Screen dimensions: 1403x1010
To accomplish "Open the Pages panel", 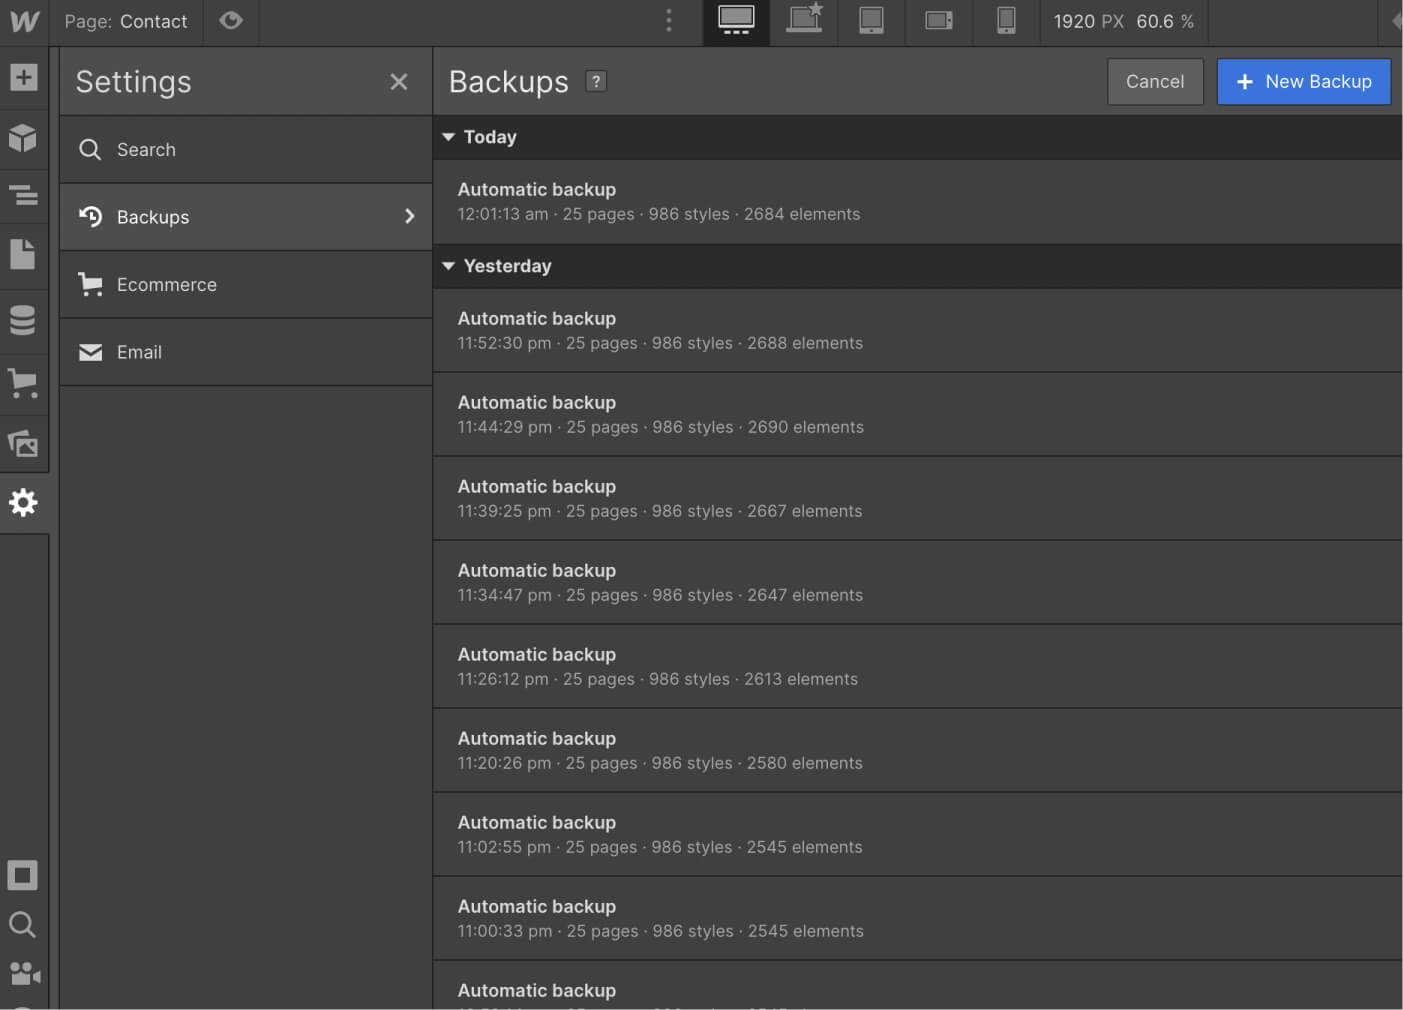I will point(24,255).
